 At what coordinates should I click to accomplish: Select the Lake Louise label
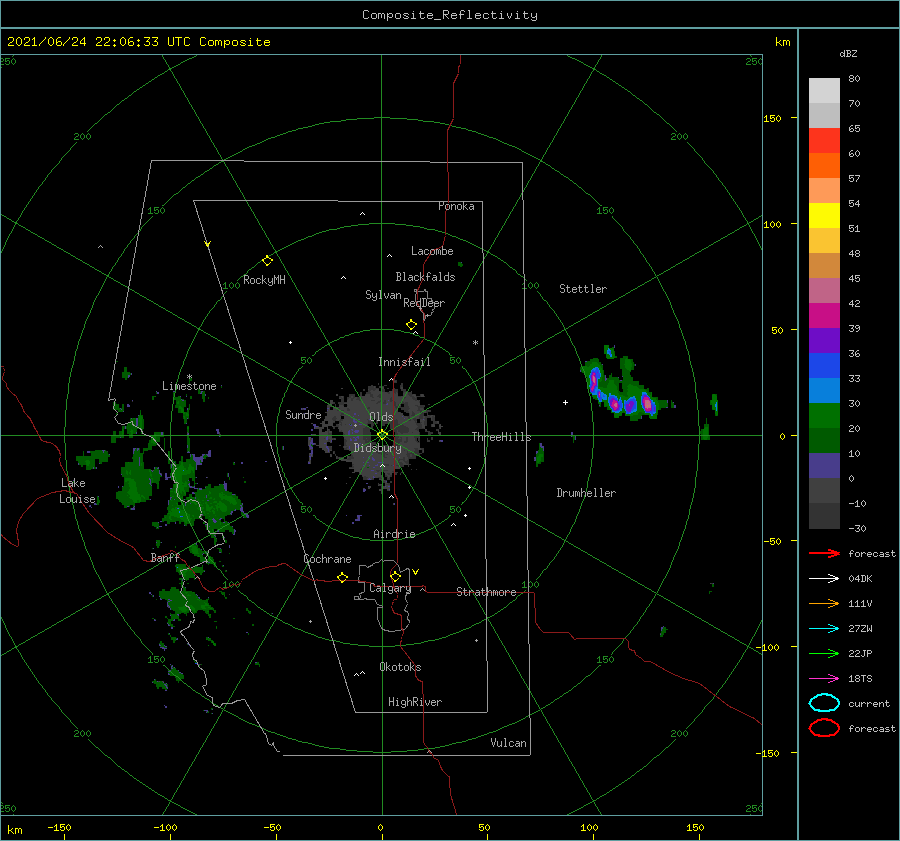pyautogui.click(x=78, y=491)
